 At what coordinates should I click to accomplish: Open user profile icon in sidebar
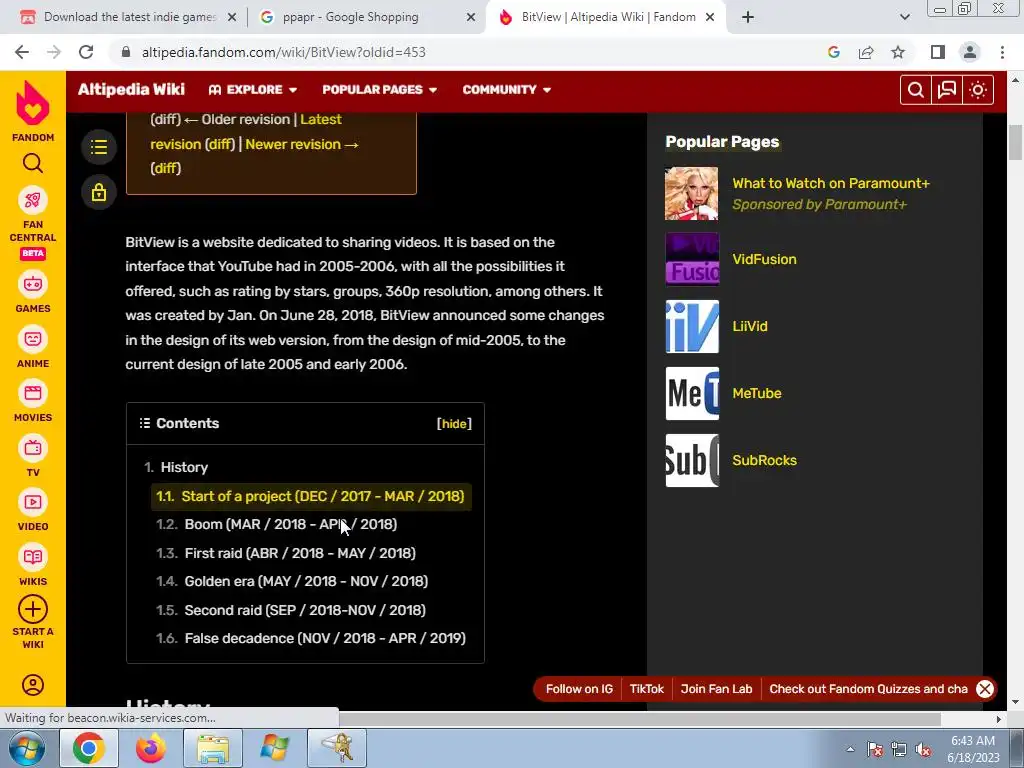[33, 684]
